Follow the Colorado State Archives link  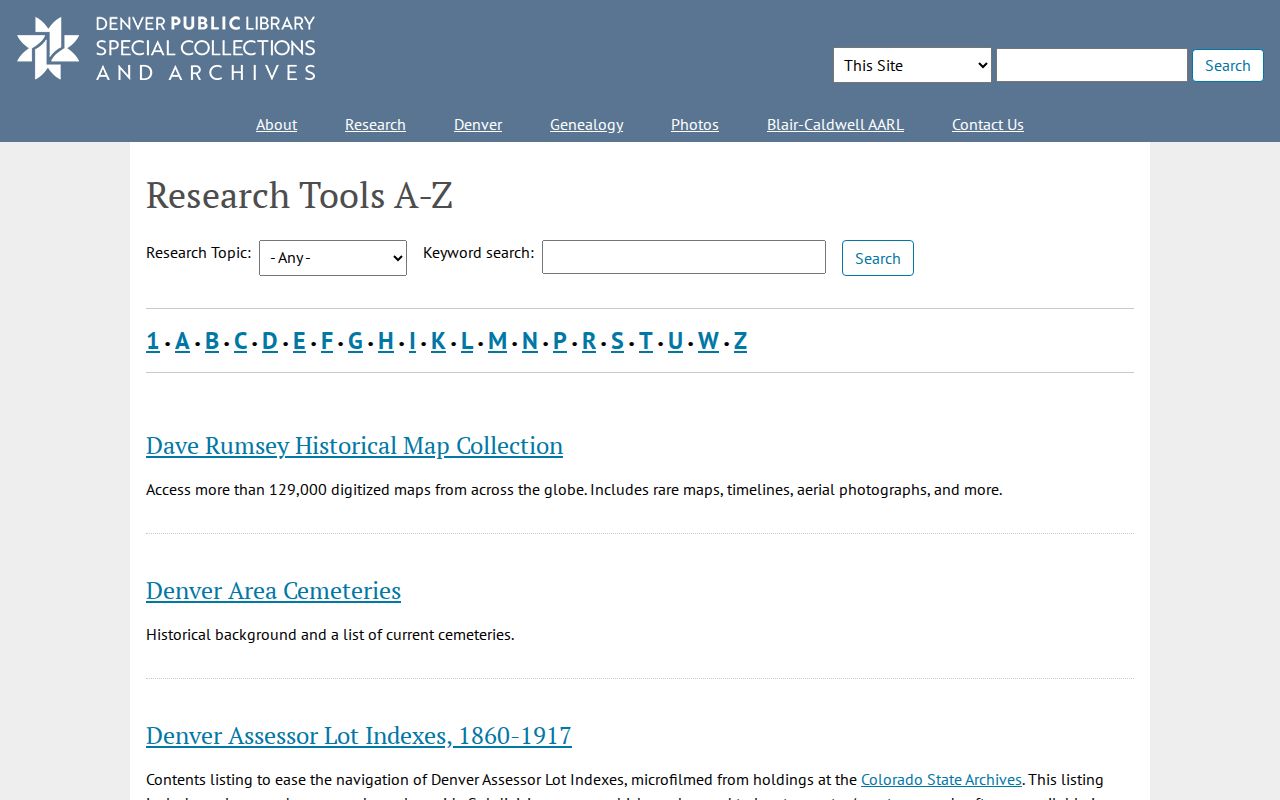941,779
